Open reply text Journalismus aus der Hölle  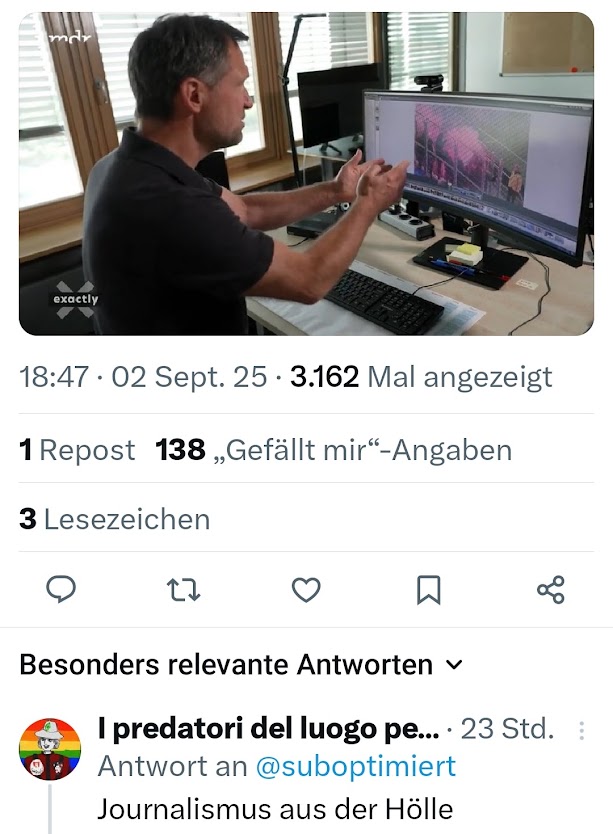click(275, 809)
